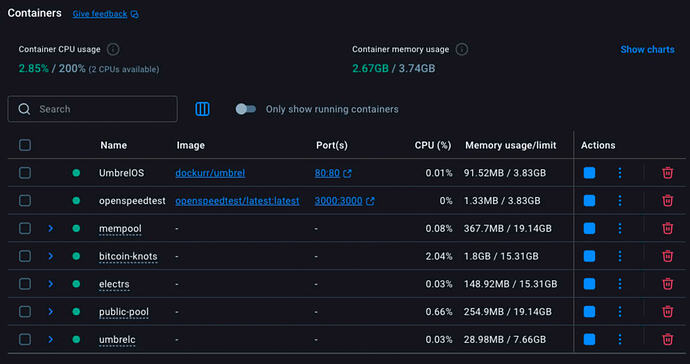Stop the electrs container
The image size is (690, 364).
point(589,283)
